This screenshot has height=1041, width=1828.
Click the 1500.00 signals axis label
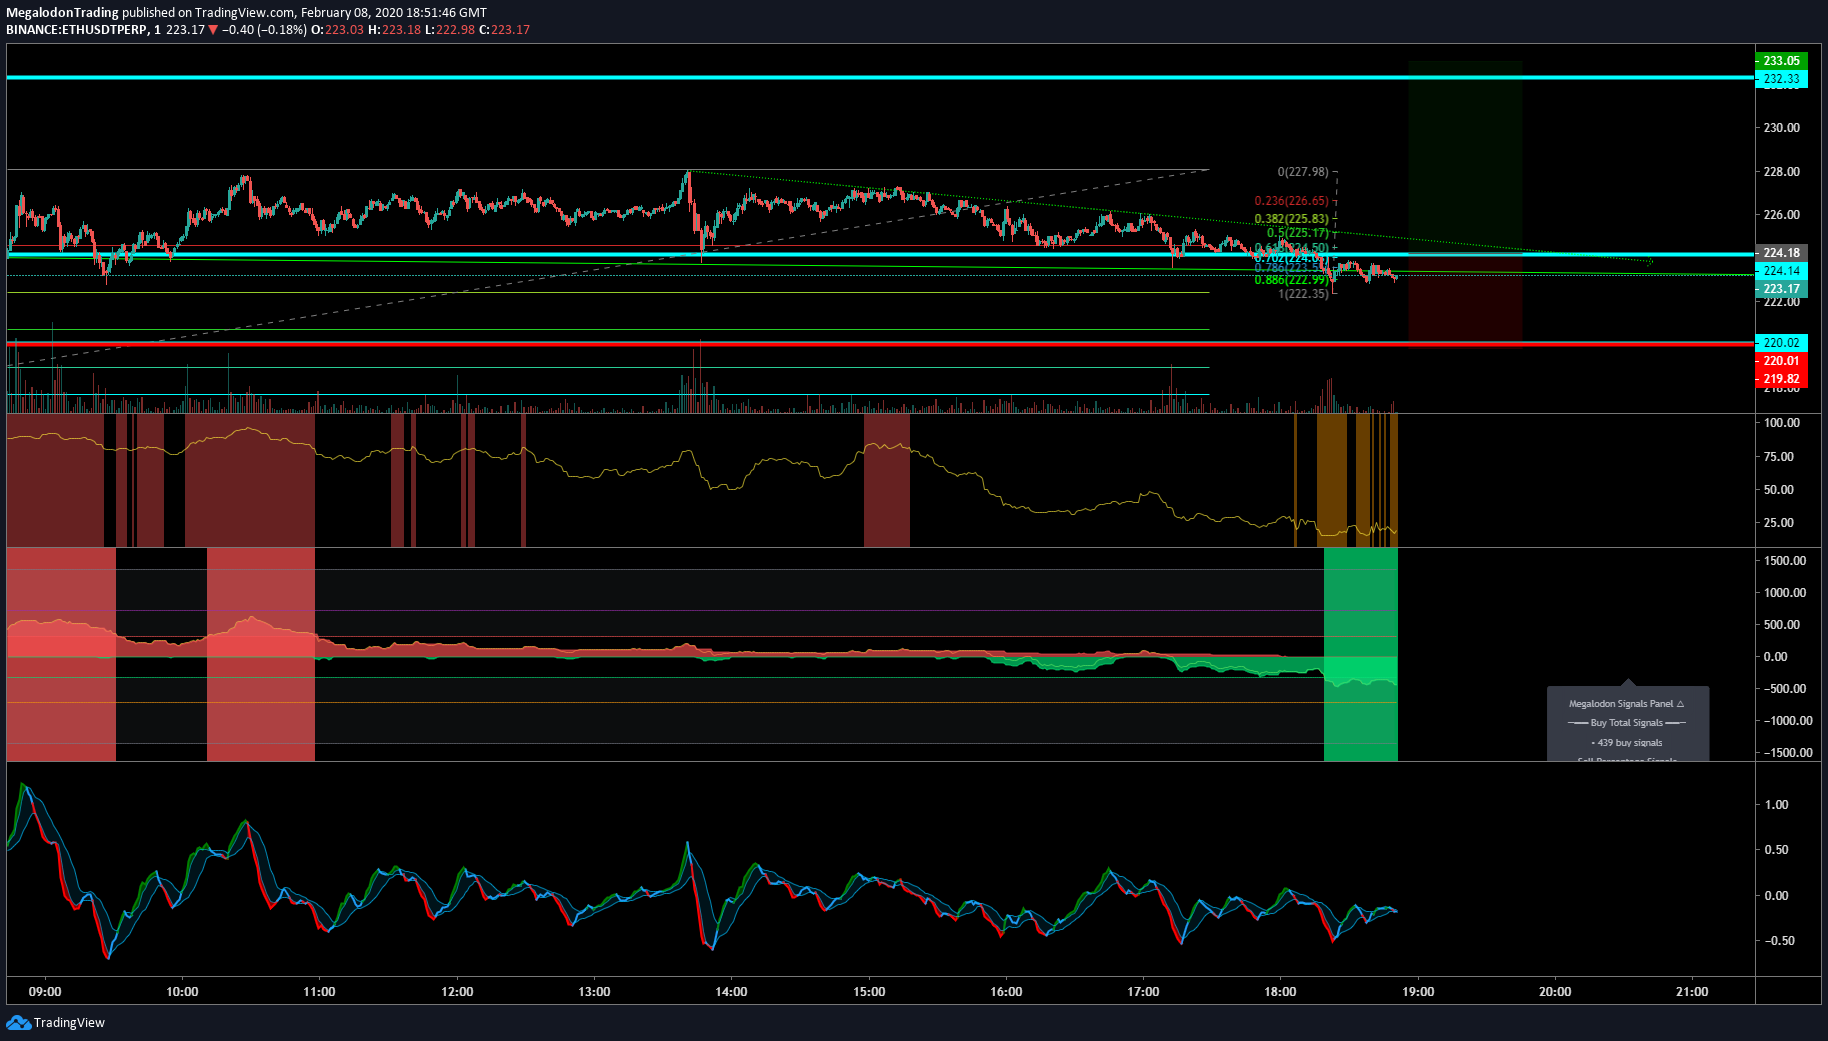coord(1785,561)
